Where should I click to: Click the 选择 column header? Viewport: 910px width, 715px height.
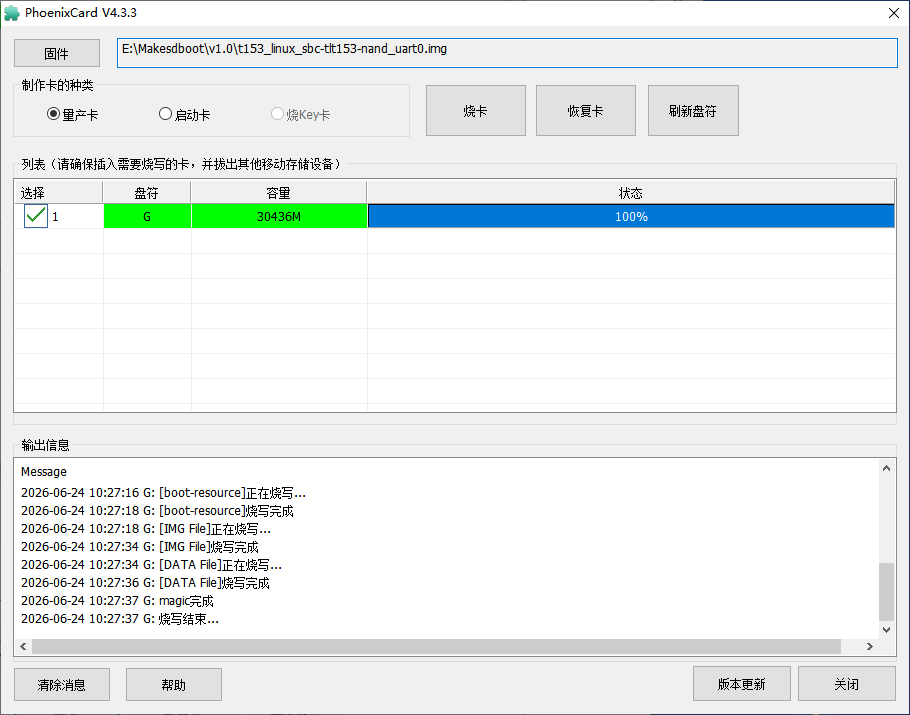(59, 193)
